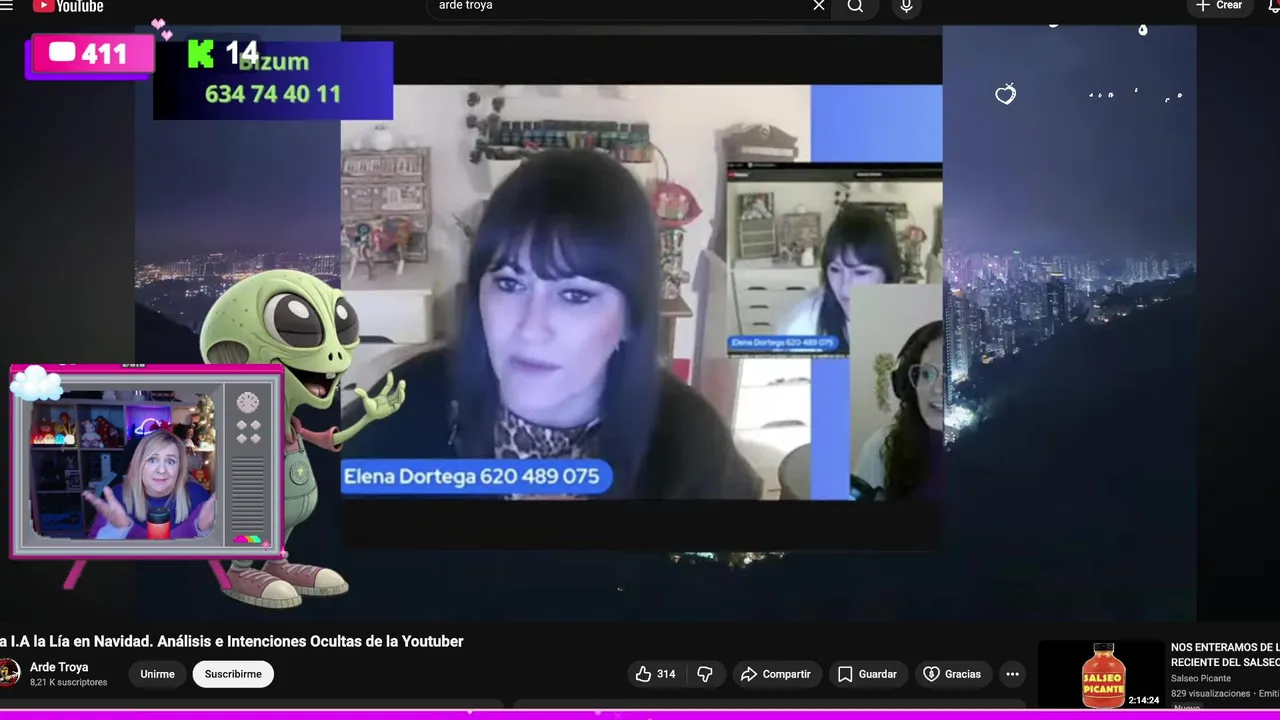Click the '8,21 K suscriptores' text
This screenshot has width=1280, height=720.
coord(68,683)
